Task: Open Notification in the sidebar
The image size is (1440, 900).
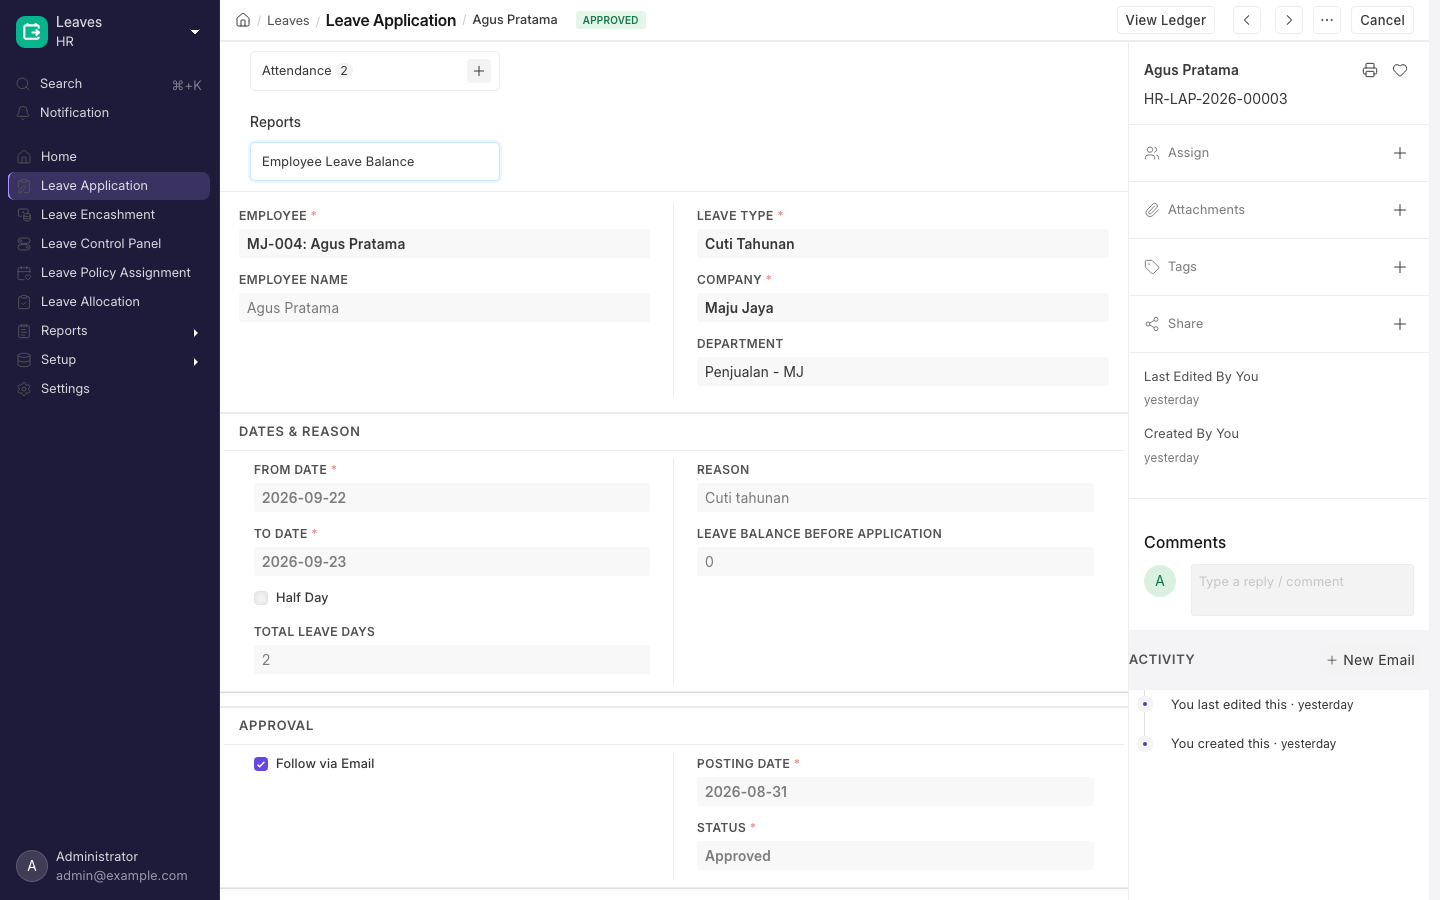Action: point(110,113)
